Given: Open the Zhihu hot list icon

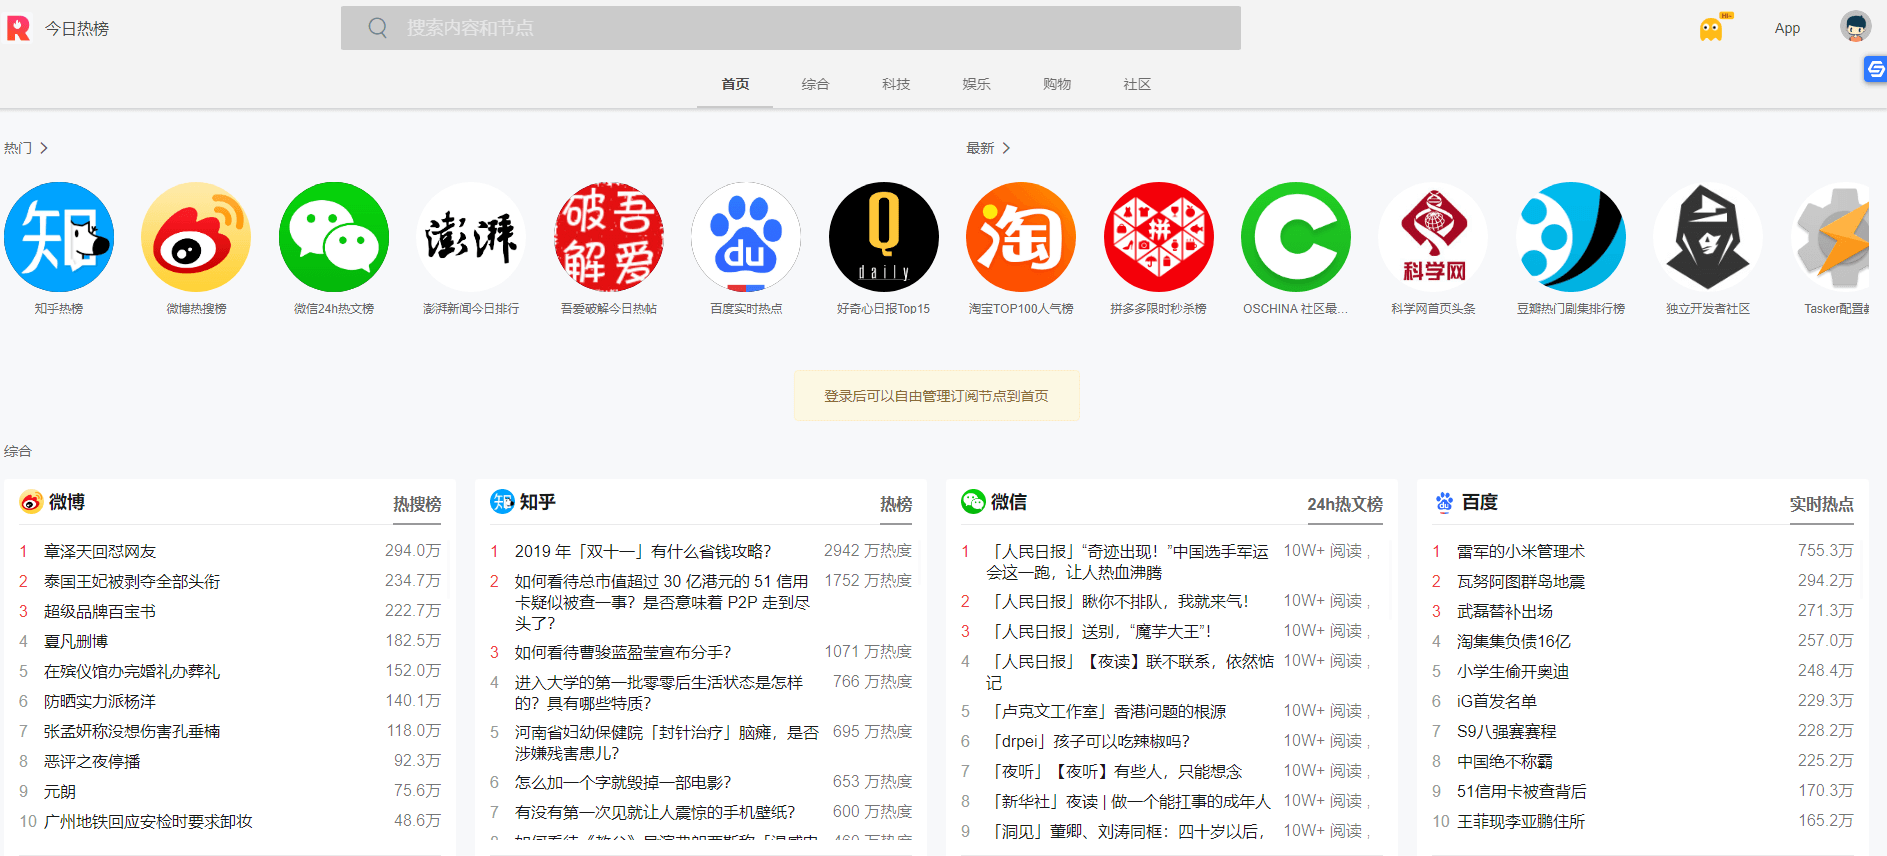Looking at the screenshot, I should [x=59, y=237].
